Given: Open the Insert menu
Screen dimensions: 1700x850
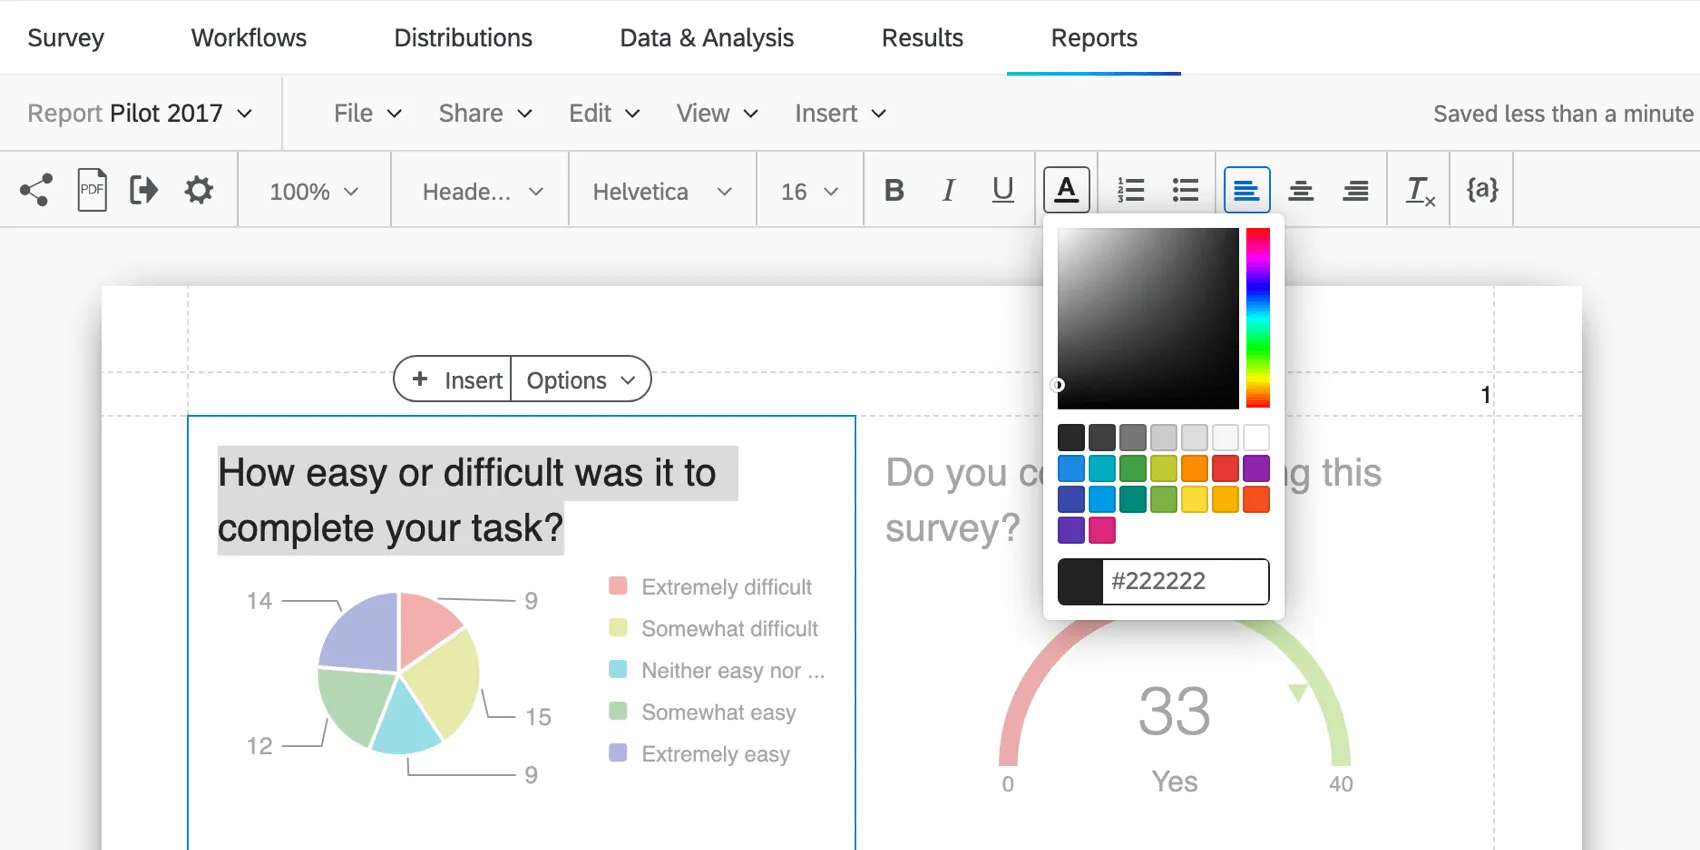Looking at the screenshot, I should coord(838,113).
